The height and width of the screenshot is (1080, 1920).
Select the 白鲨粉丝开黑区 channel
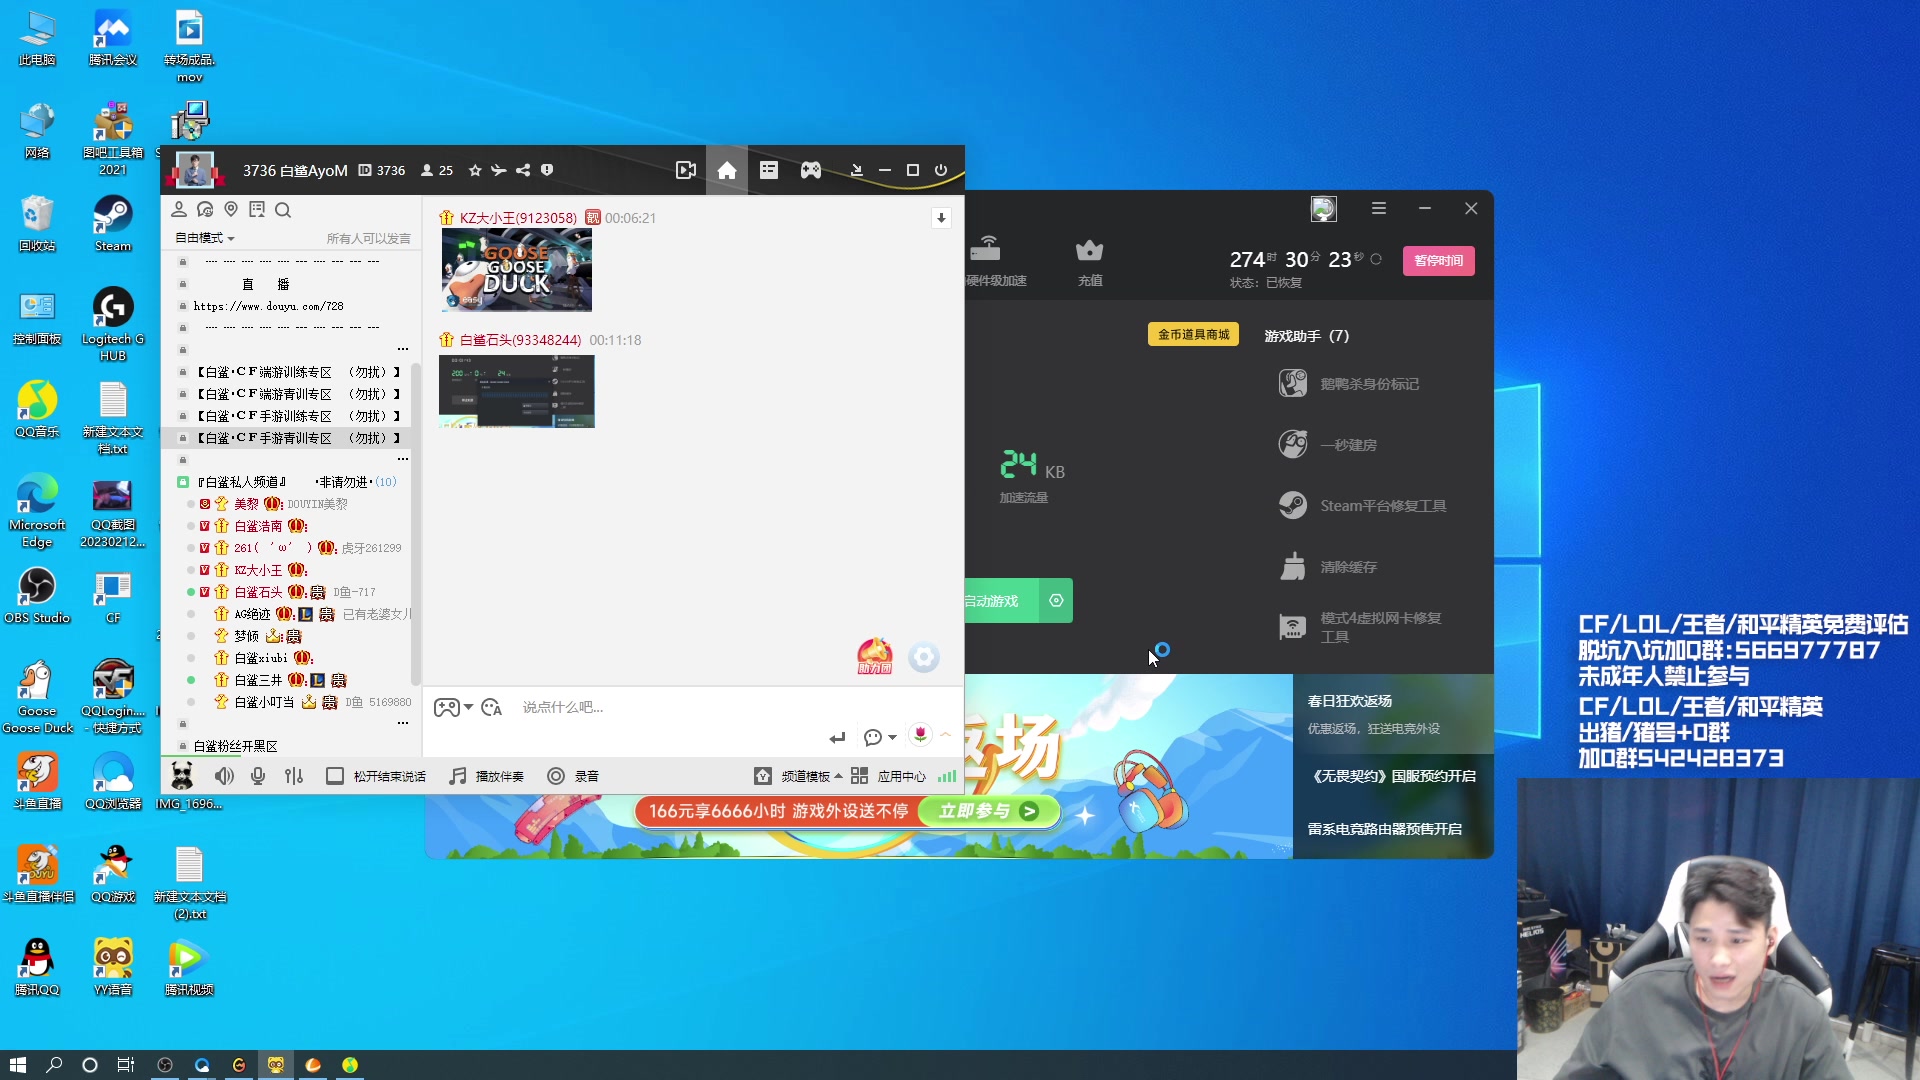coord(235,746)
